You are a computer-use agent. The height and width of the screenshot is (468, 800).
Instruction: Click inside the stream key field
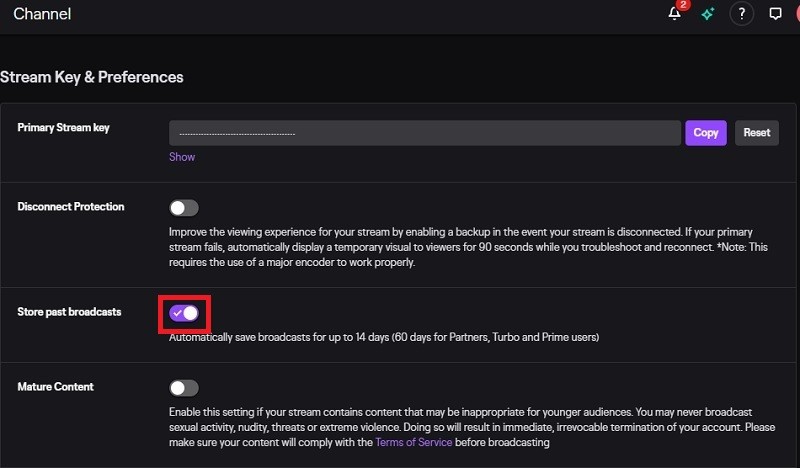(x=425, y=133)
